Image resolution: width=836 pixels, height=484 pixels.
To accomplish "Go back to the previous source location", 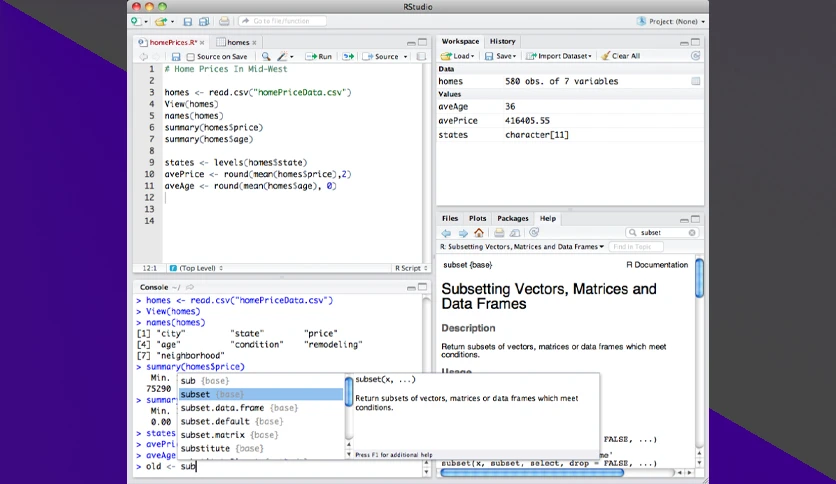I will (x=143, y=57).
